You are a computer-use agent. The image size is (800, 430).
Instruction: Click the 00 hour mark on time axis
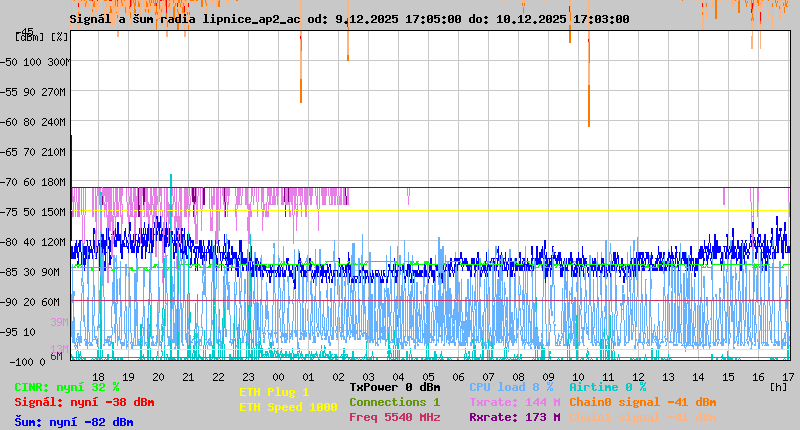(x=279, y=376)
